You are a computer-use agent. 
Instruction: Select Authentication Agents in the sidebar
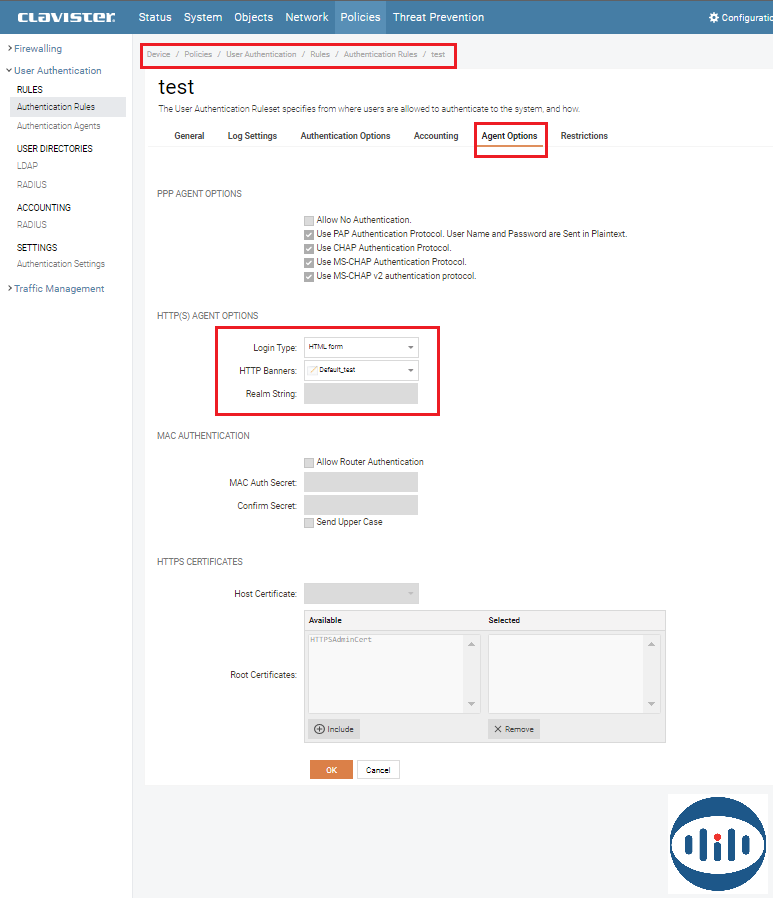pos(58,126)
